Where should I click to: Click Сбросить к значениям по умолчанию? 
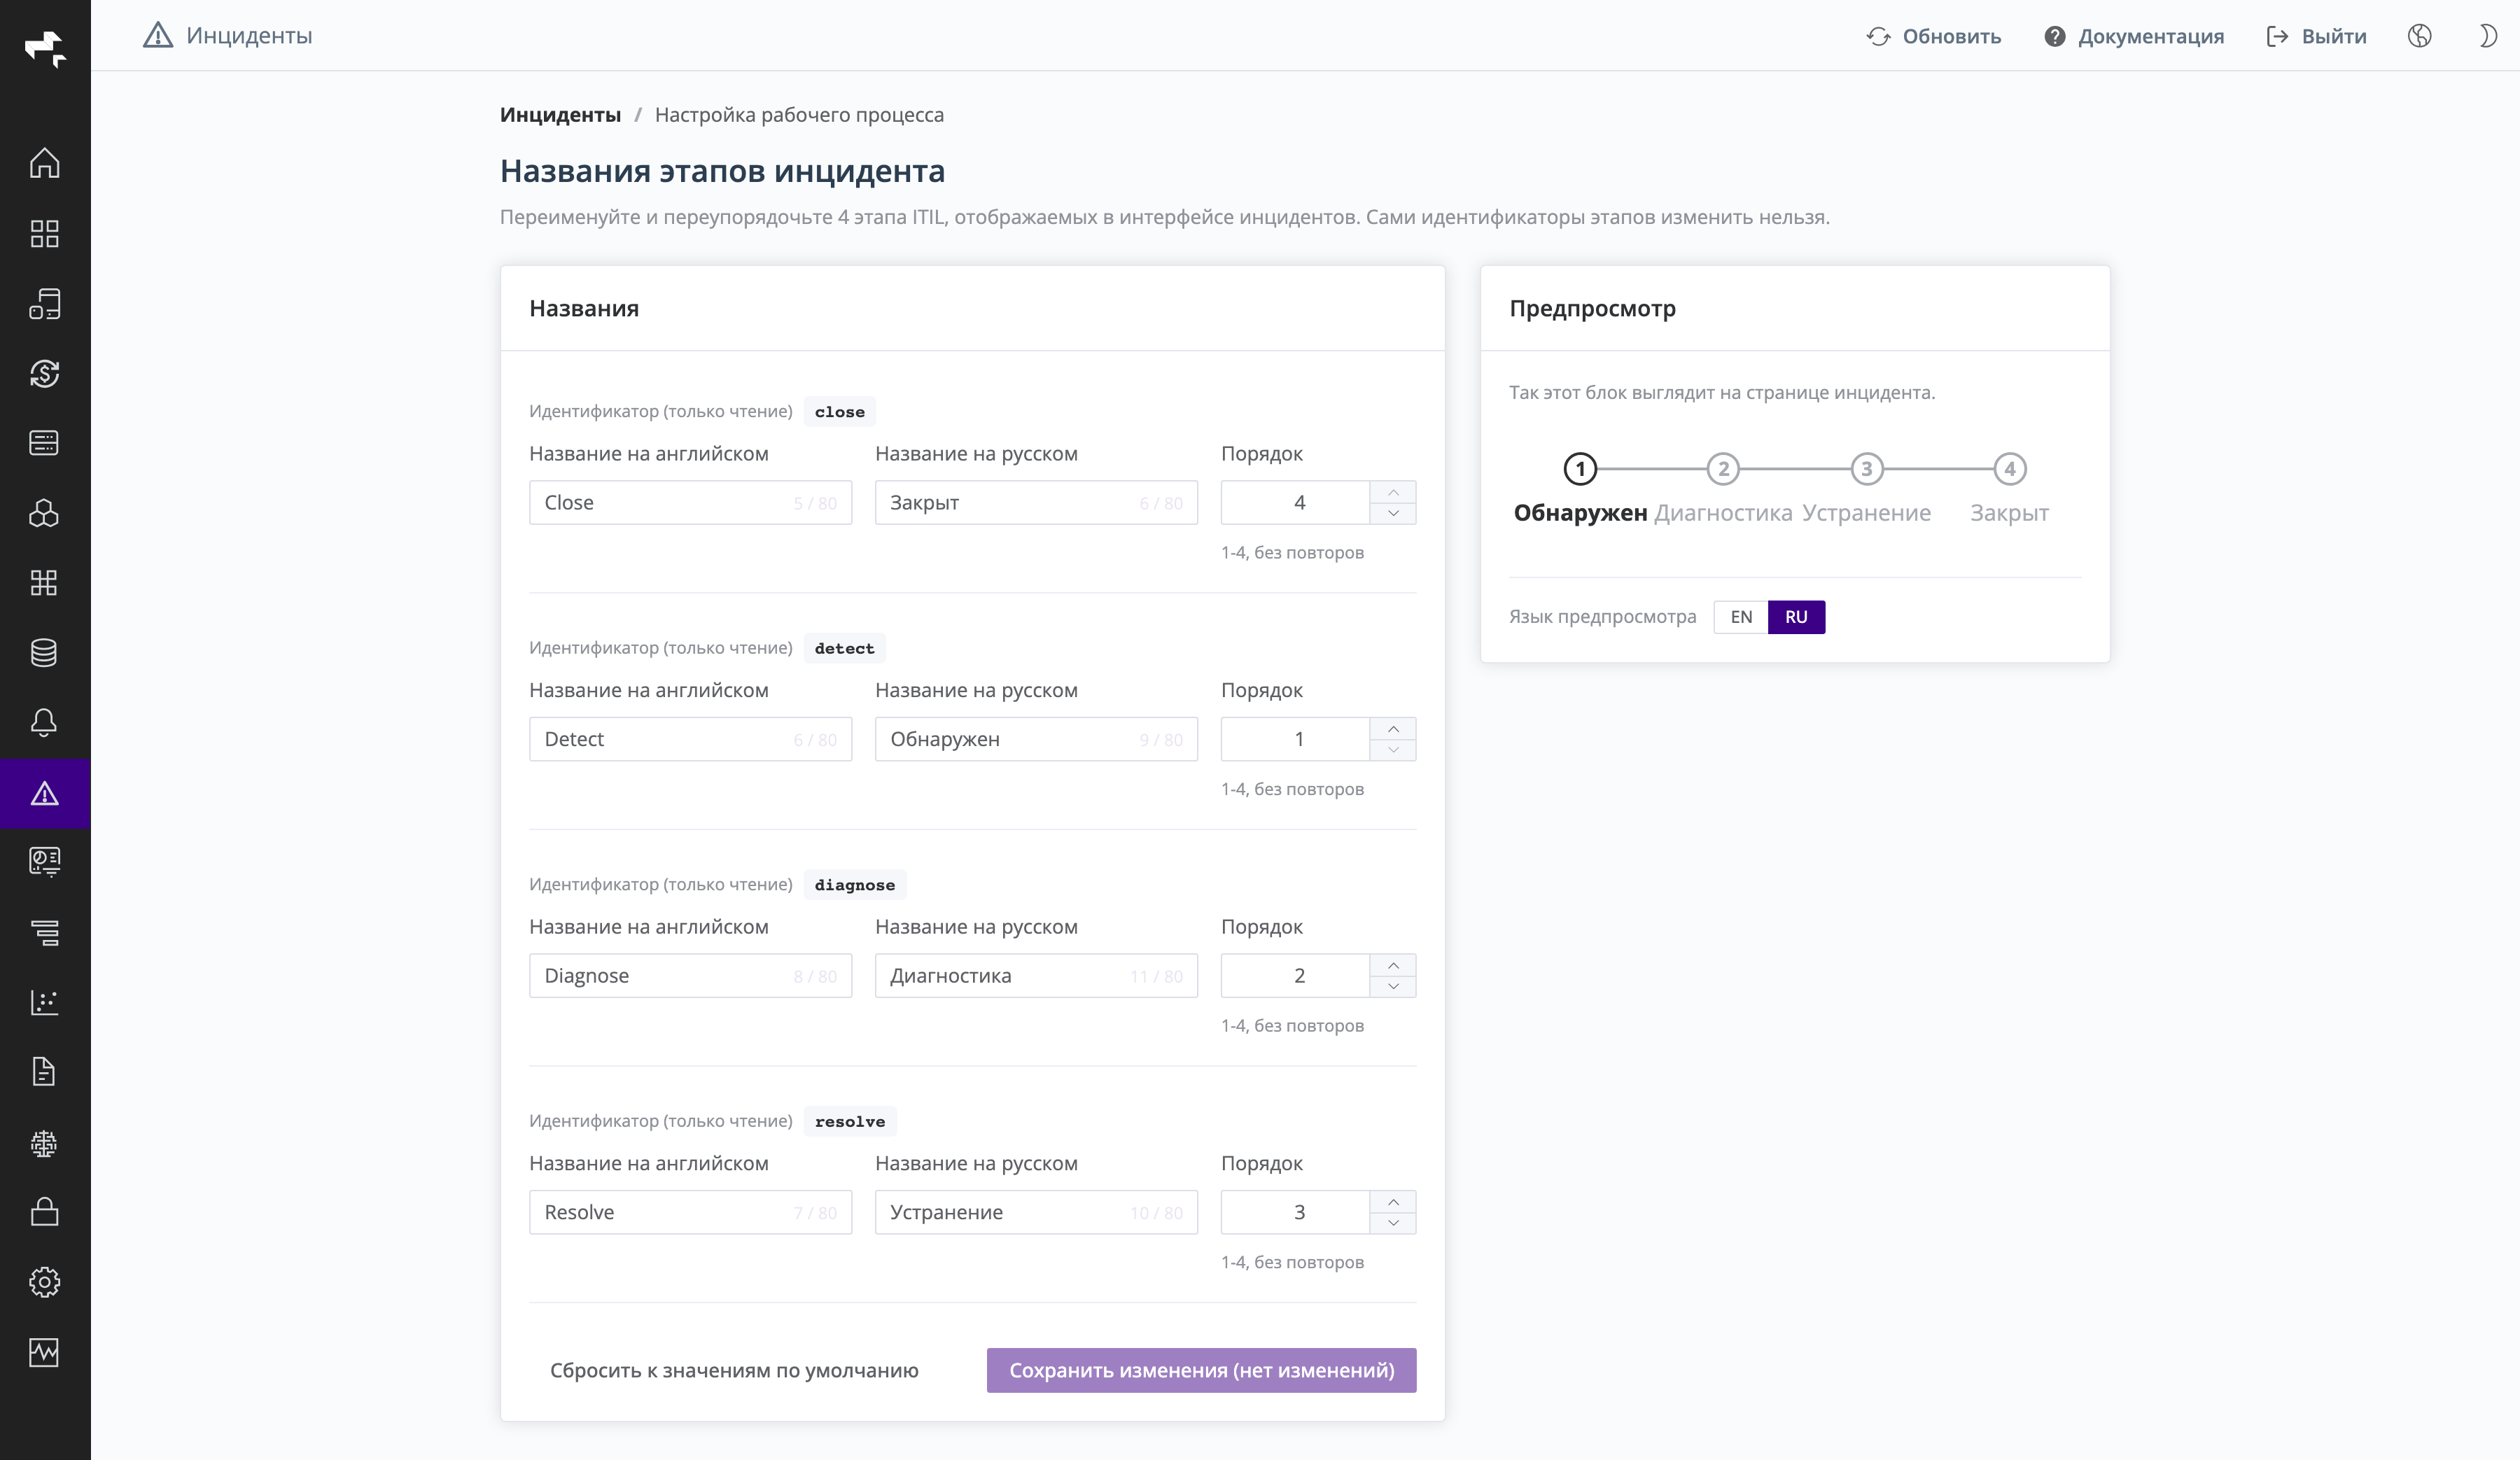(734, 1370)
